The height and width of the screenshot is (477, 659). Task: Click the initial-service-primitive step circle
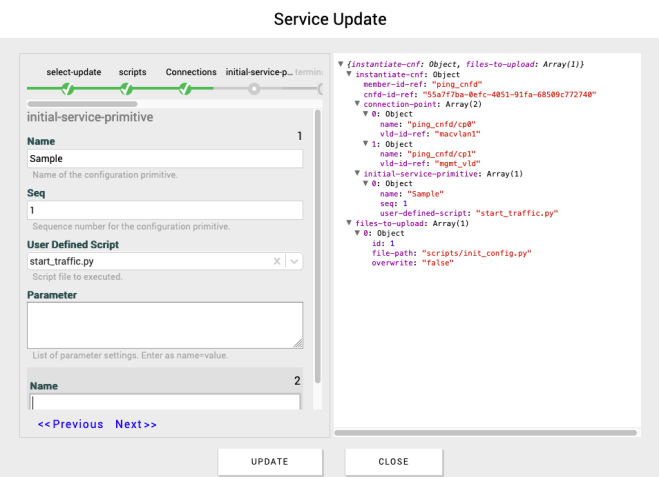pos(254,89)
